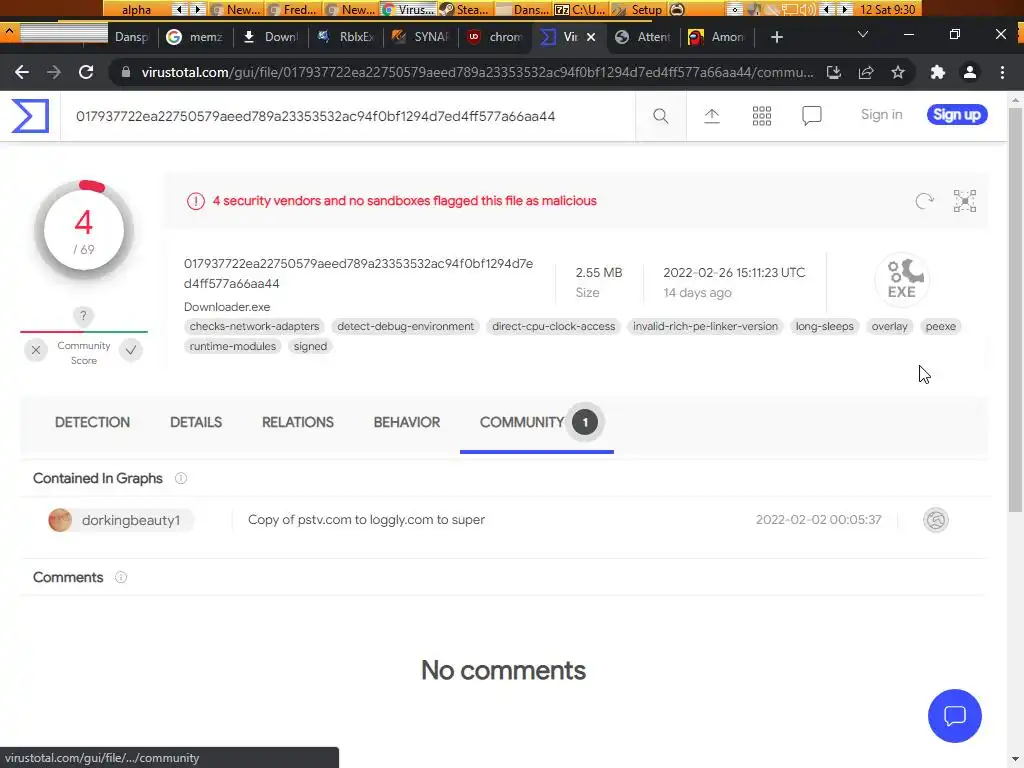Click the detect-debug-environment tag
Viewport: 1024px width, 768px height.
pos(406,327)
